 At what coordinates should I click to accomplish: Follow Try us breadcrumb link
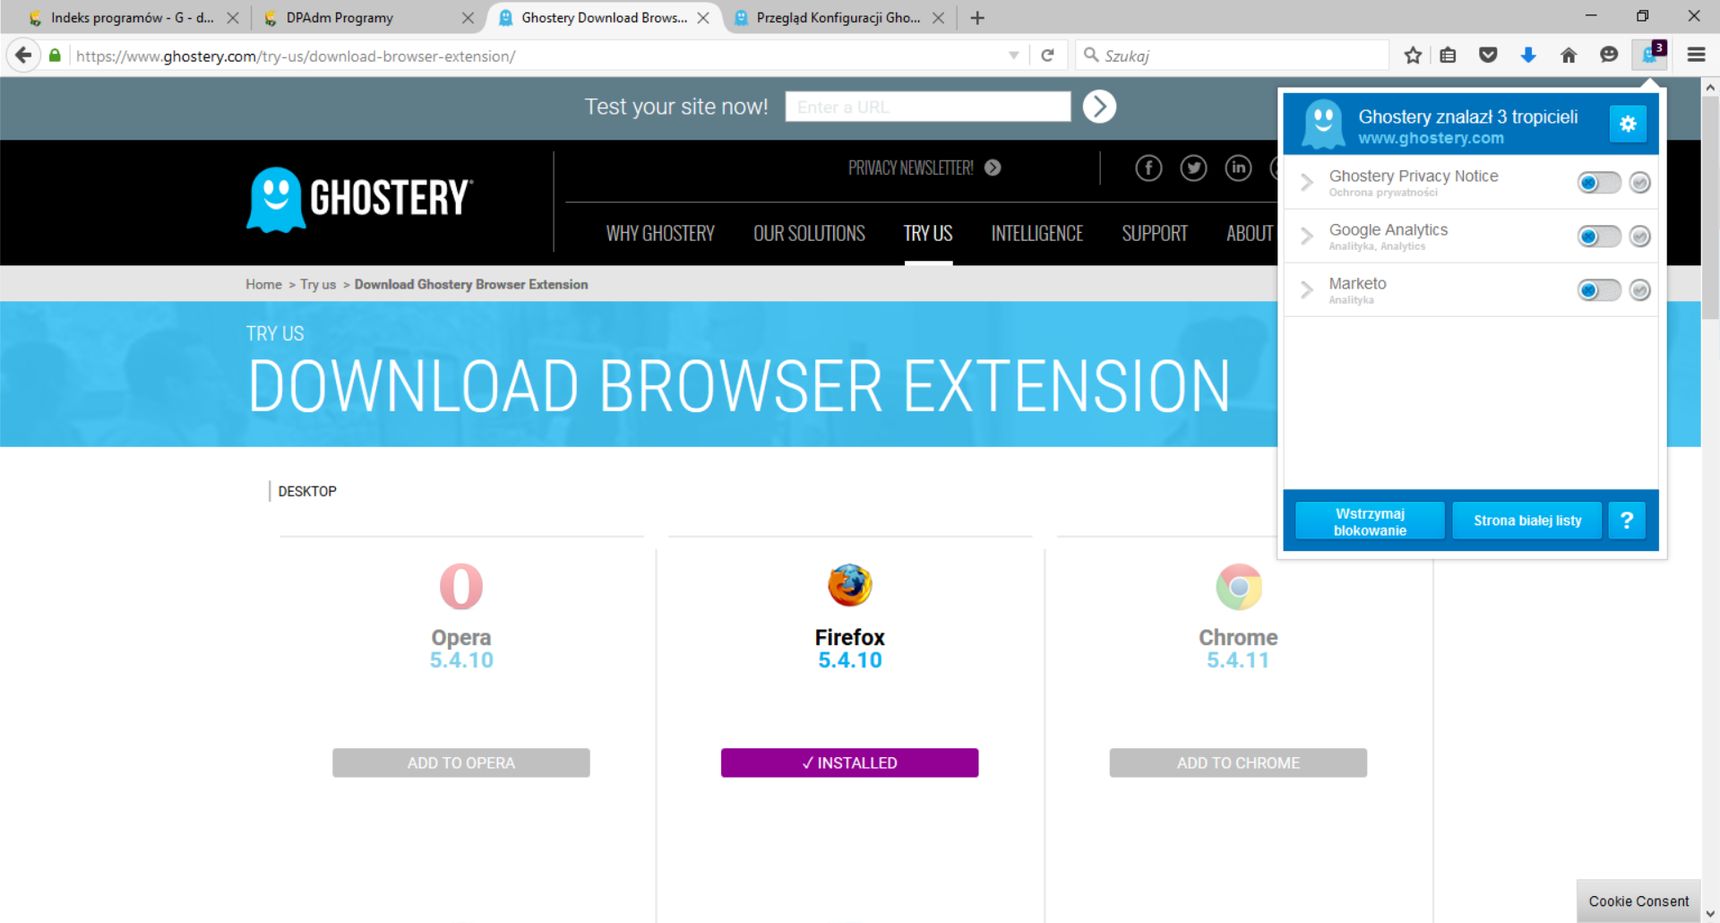coord(318,284)
